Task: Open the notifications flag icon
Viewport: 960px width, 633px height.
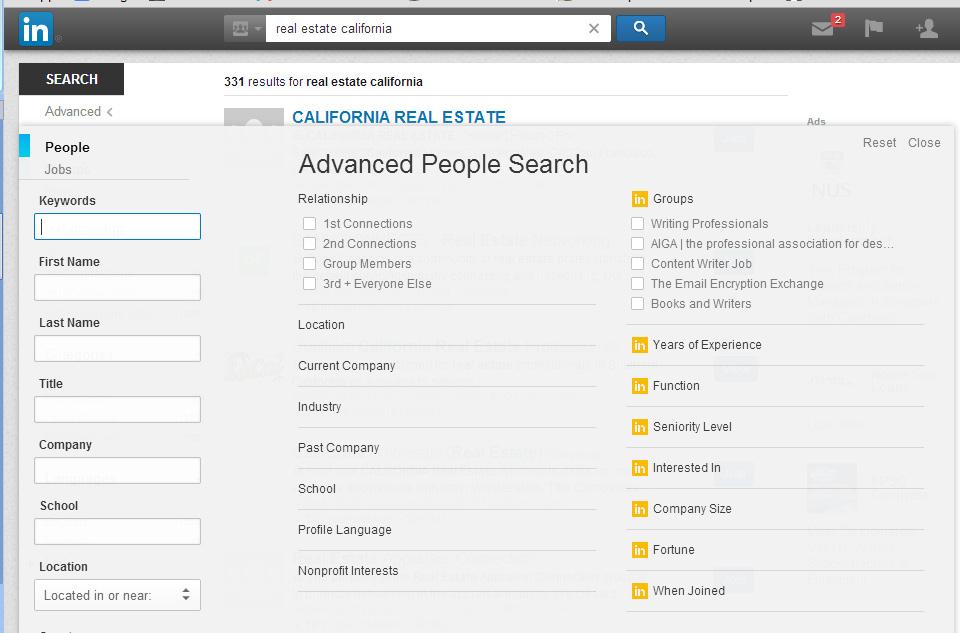Action: [x=874, y=28]
